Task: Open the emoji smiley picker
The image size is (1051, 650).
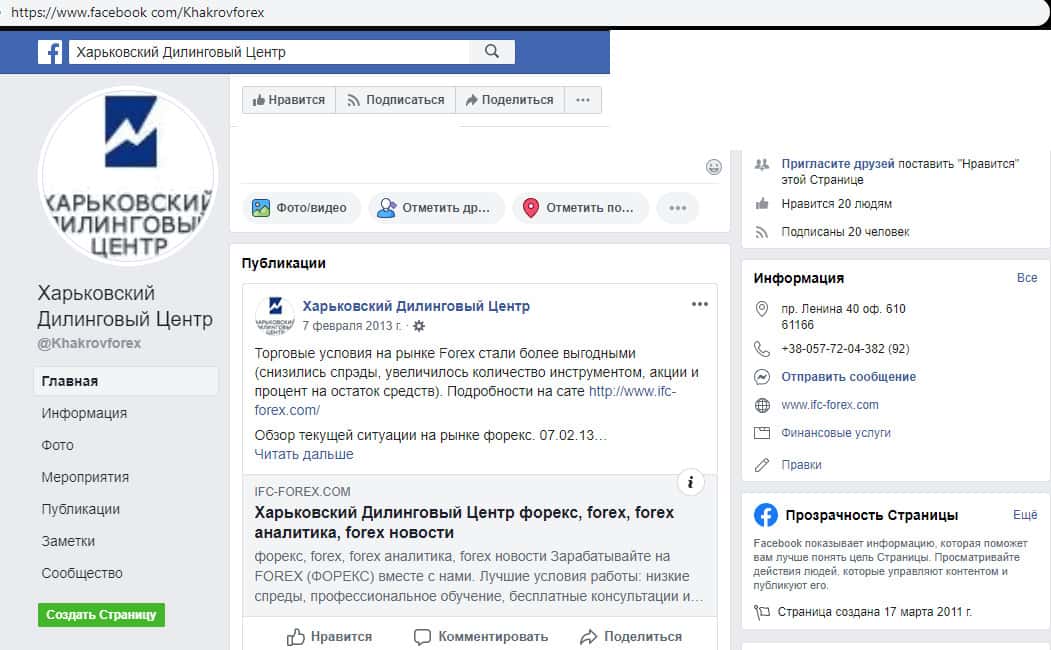Action: (x=714, y=167)
